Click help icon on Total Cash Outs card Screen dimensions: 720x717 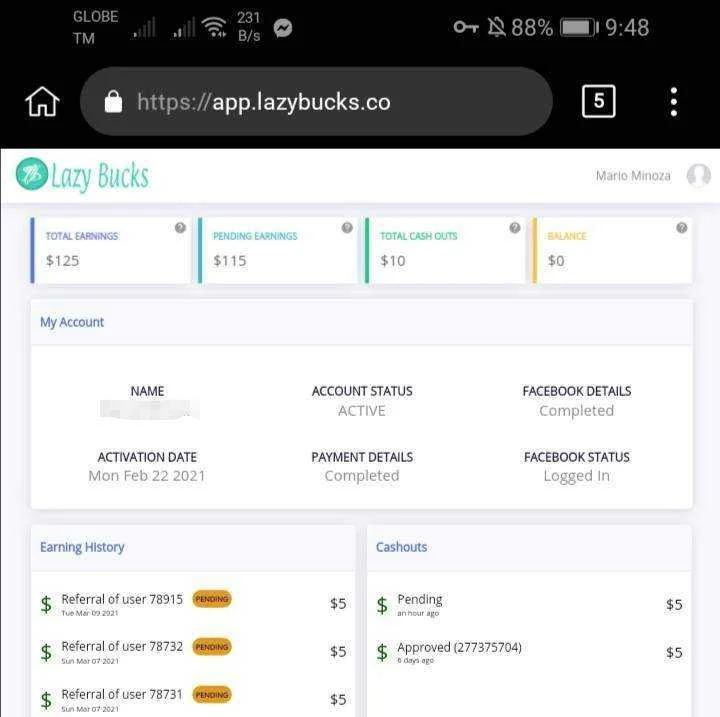click(x=515, y=227)
